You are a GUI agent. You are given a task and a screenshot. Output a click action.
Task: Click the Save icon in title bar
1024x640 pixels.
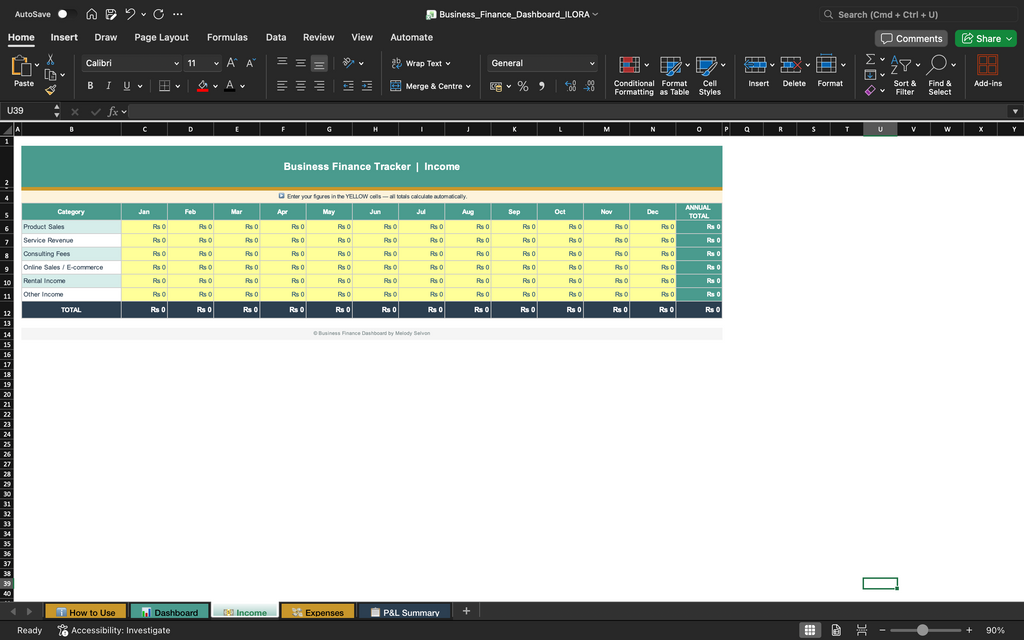[111, 14]
